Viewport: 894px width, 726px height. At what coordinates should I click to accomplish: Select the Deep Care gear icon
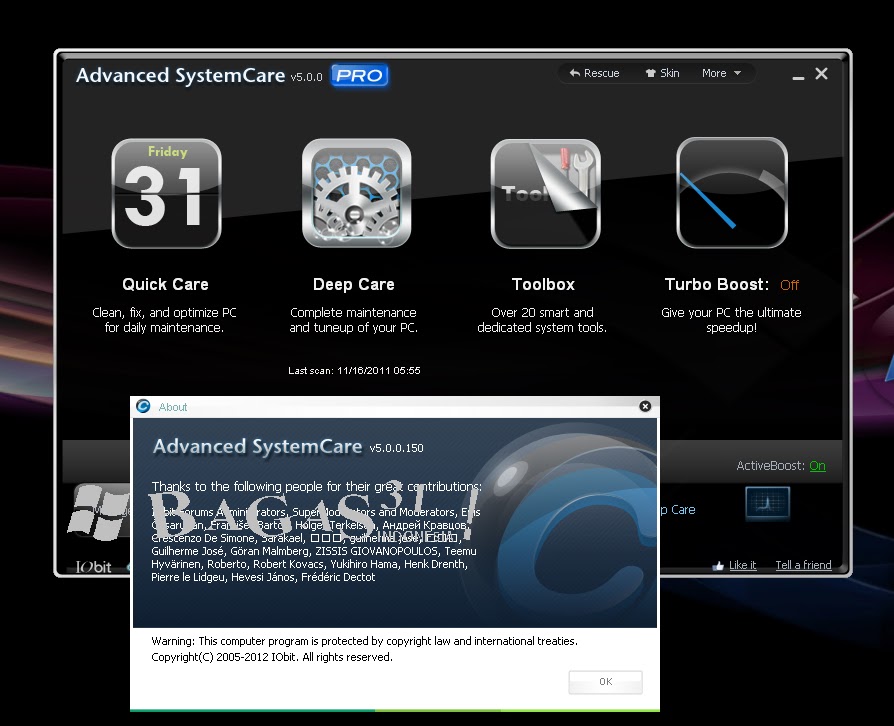point(355,194)
